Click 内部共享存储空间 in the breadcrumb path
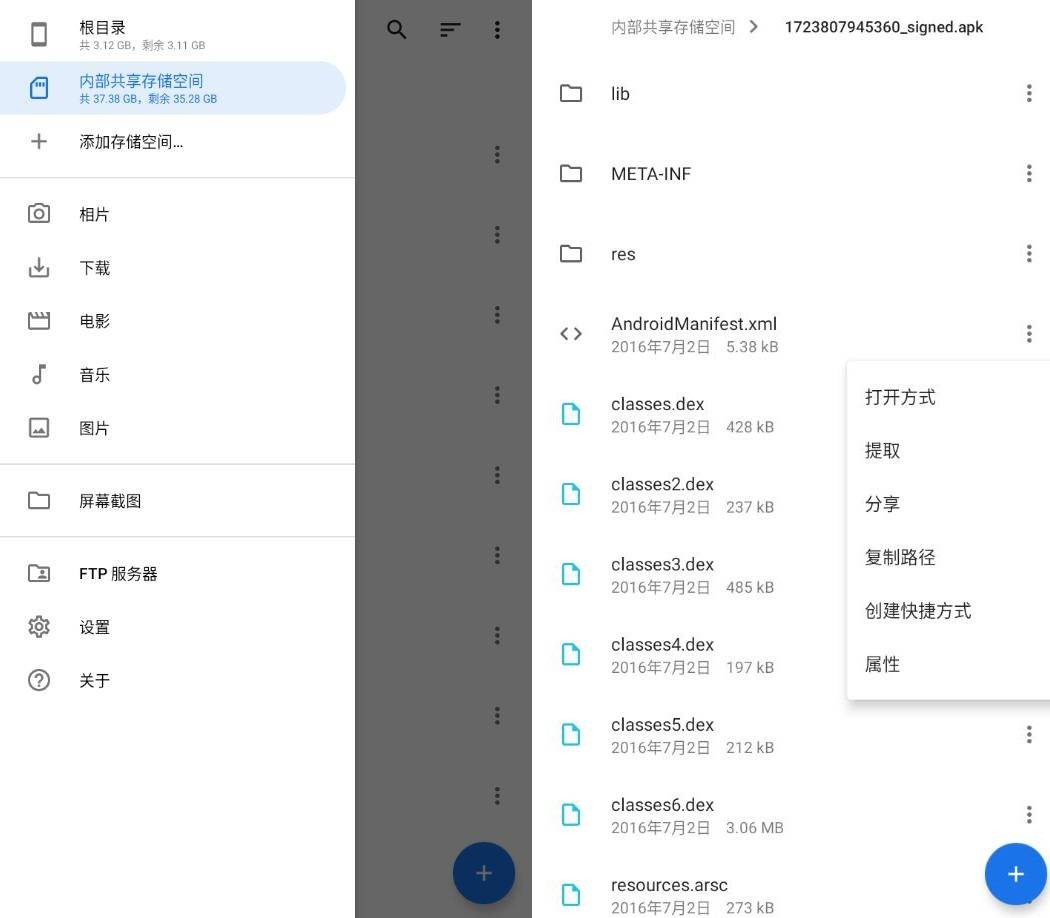 coord(673,28)
